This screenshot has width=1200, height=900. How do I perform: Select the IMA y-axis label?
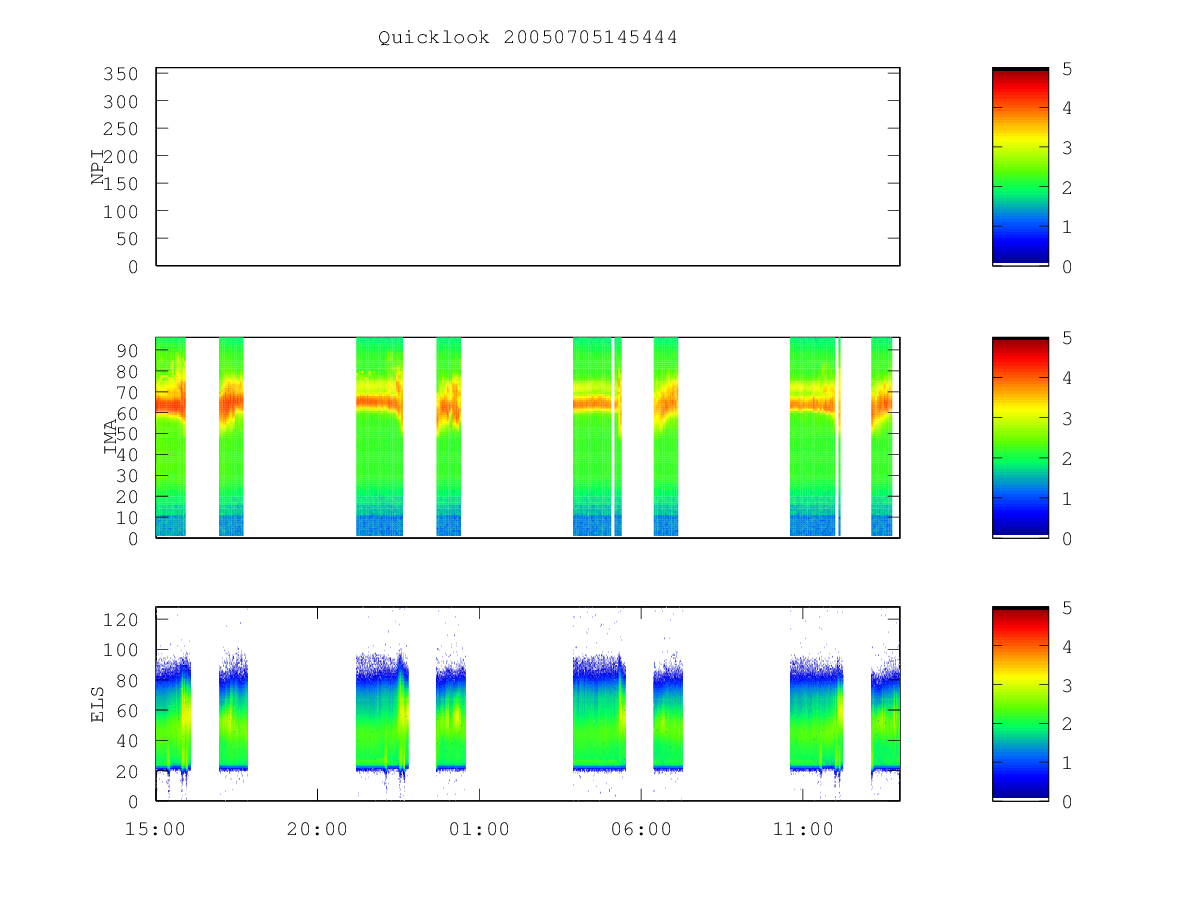point(111,437)
